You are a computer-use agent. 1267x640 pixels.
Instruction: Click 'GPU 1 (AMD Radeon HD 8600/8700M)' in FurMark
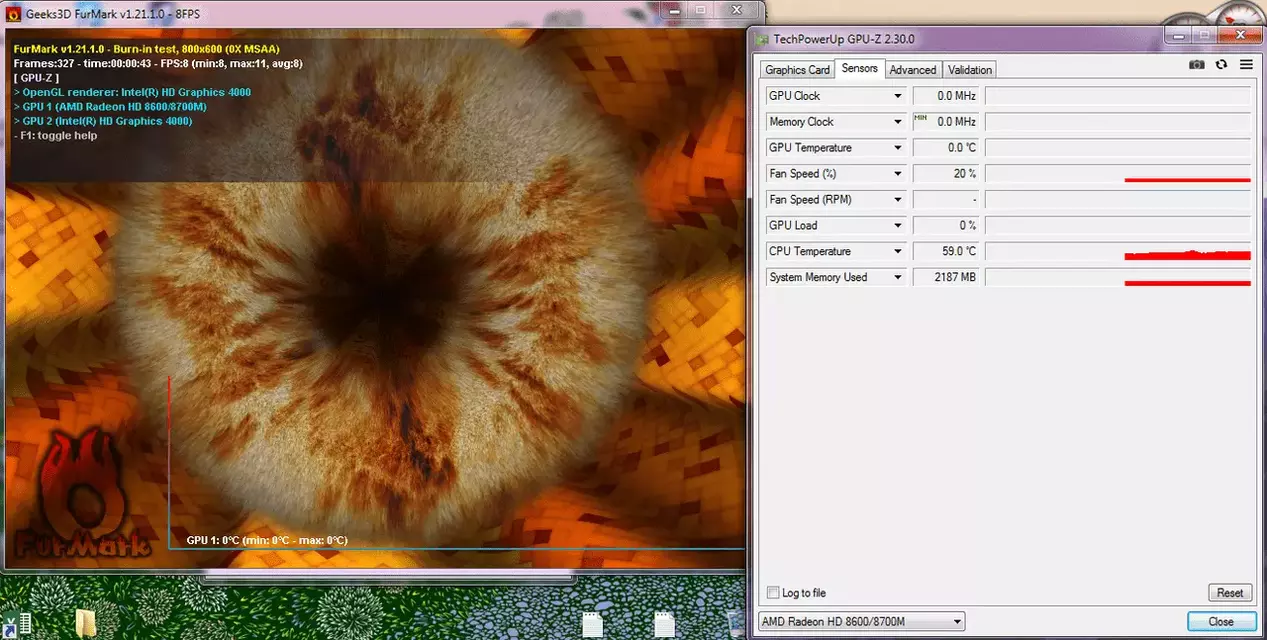point(110,107)
